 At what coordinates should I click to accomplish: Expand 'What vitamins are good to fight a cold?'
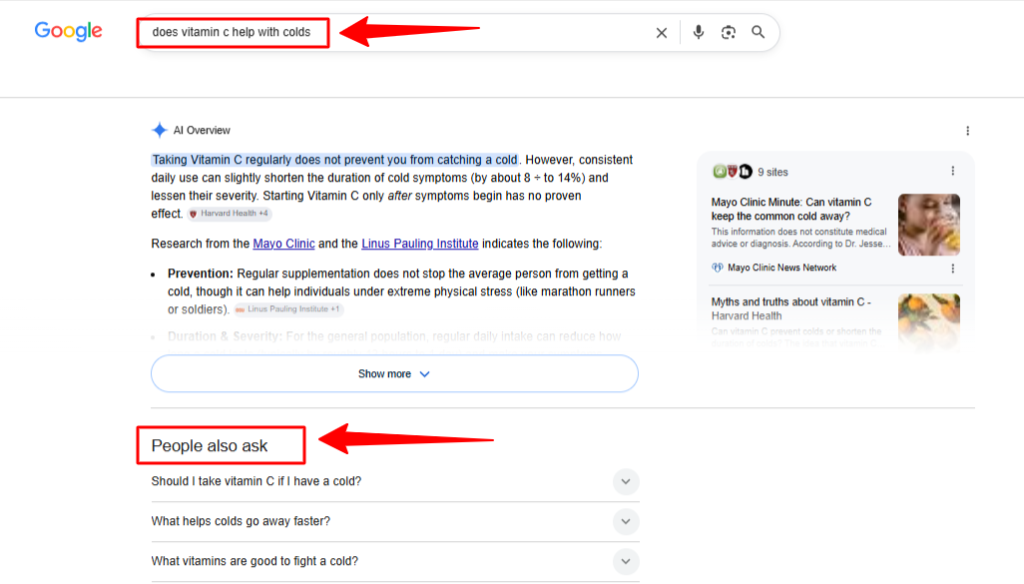[395, 561]
